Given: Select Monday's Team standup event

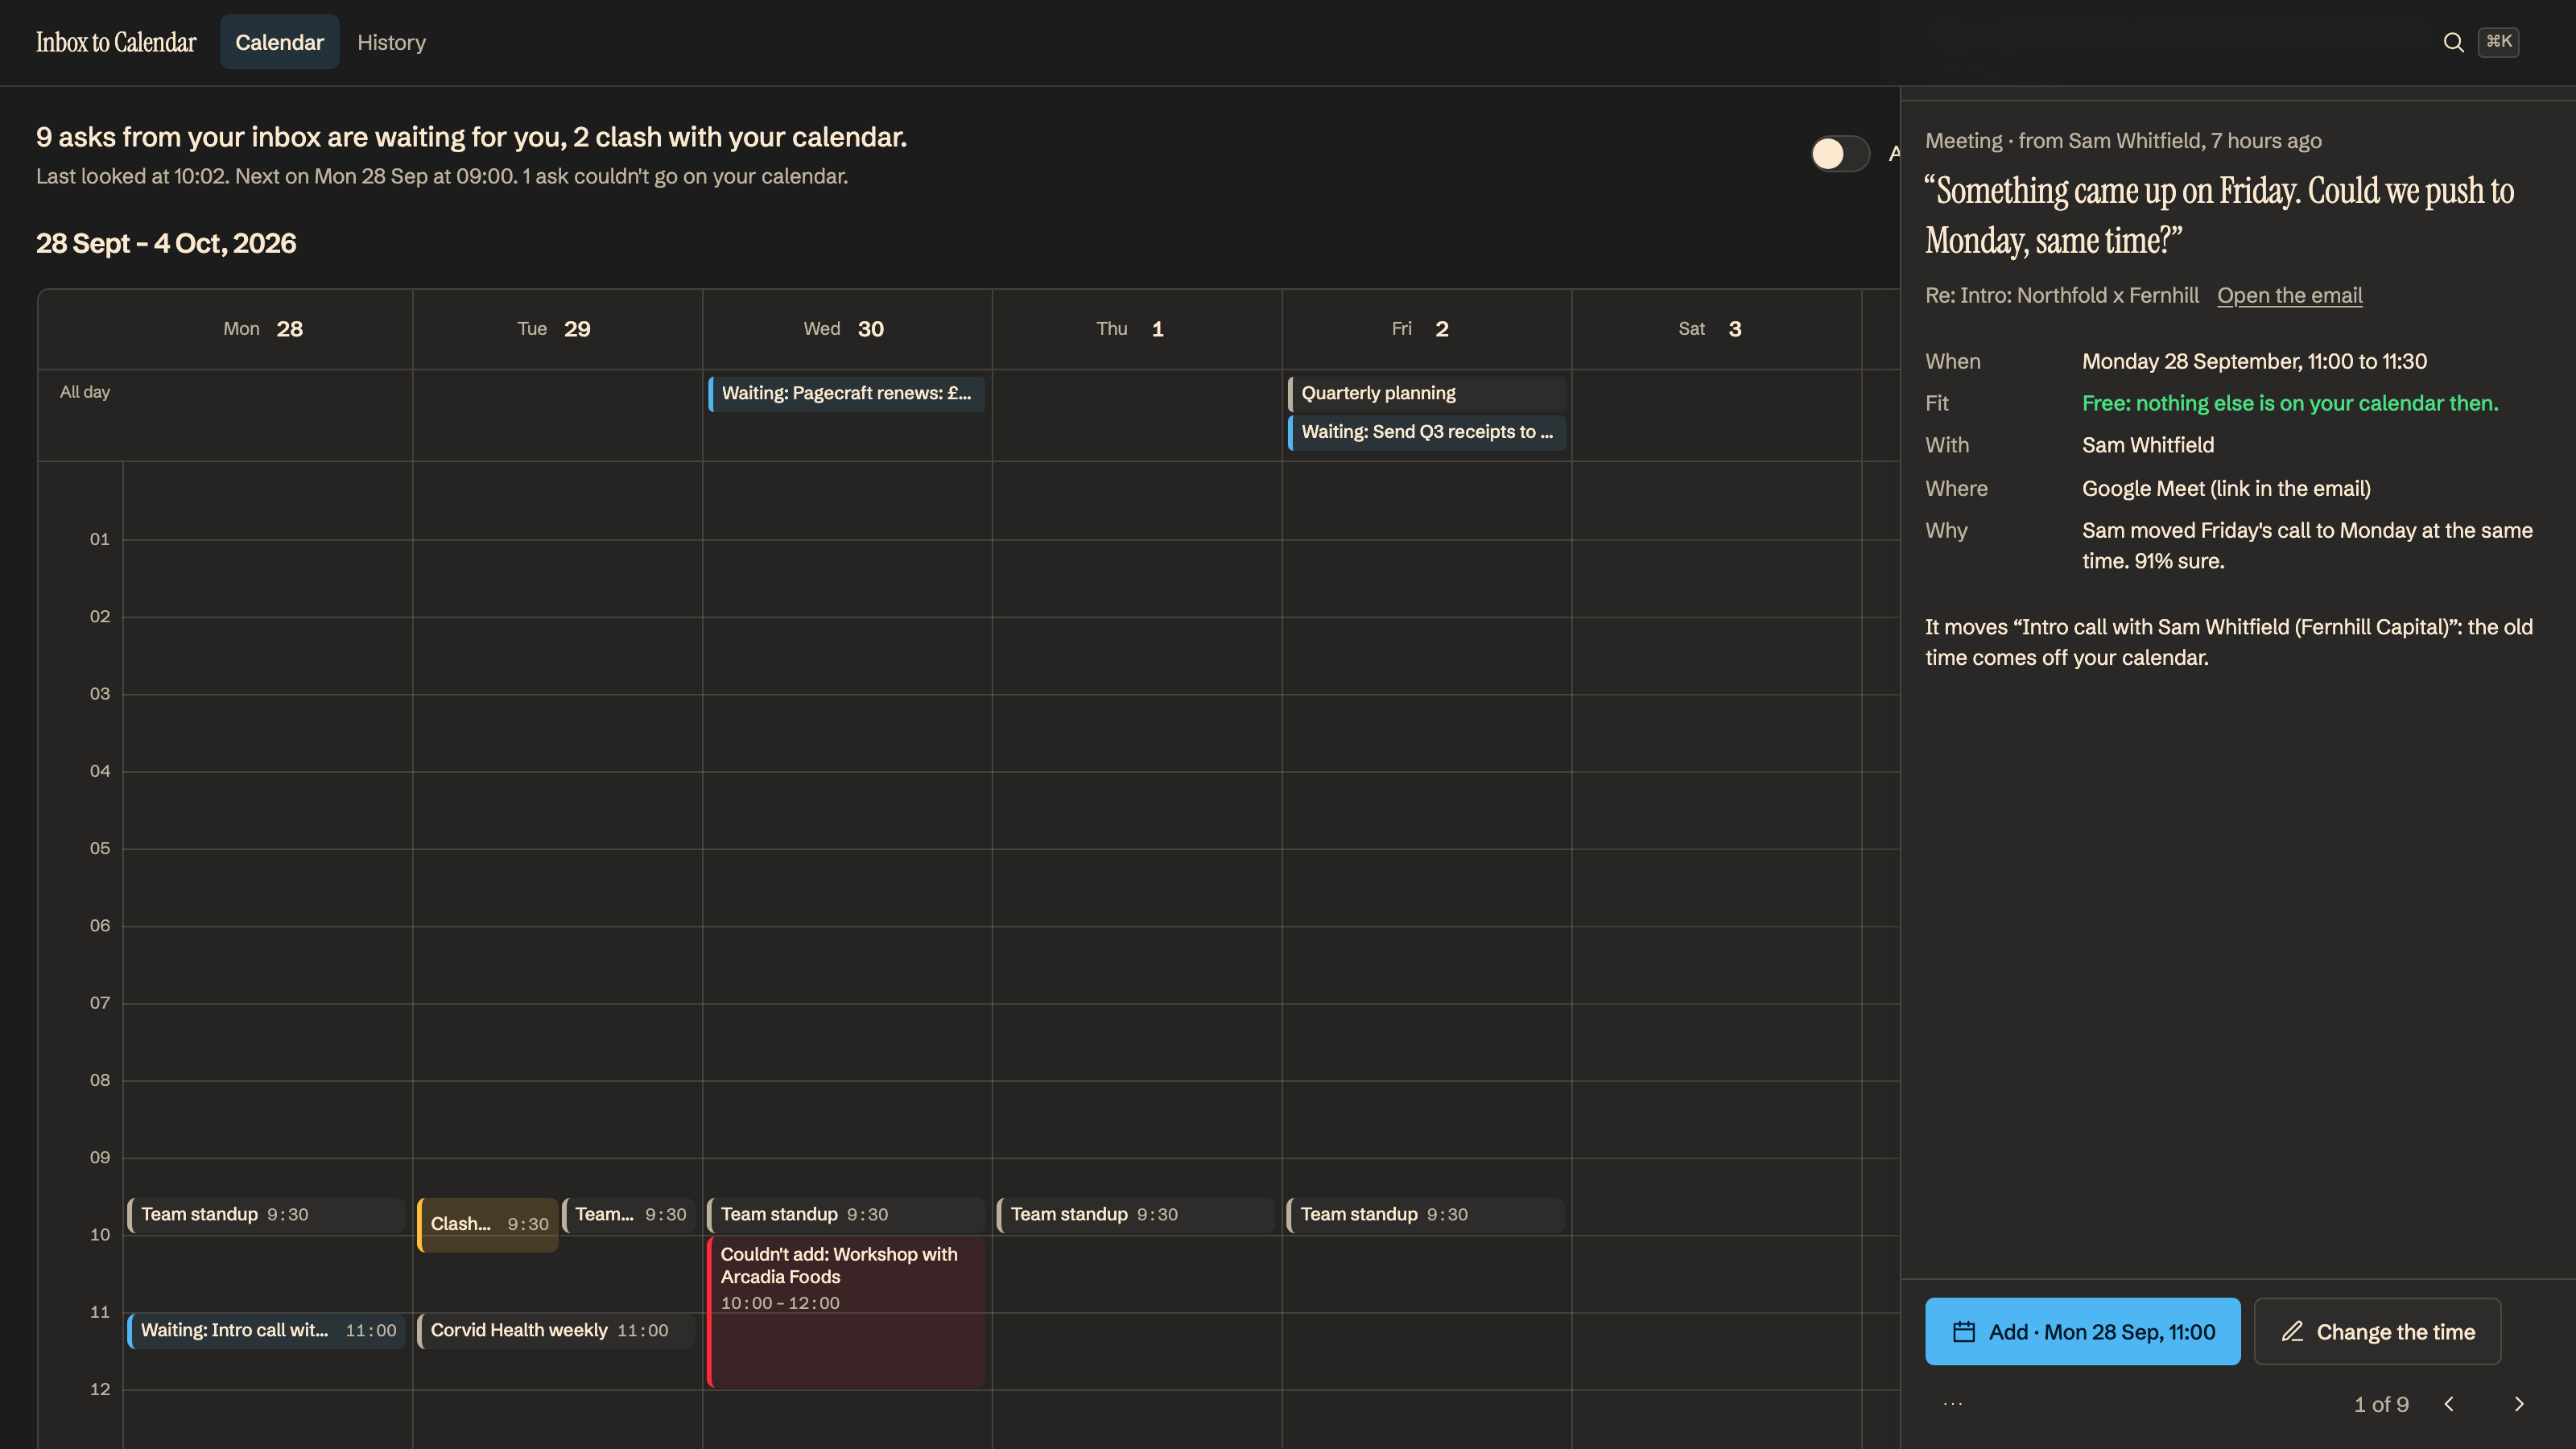Looking at the screenshot, I should 266,1214.
